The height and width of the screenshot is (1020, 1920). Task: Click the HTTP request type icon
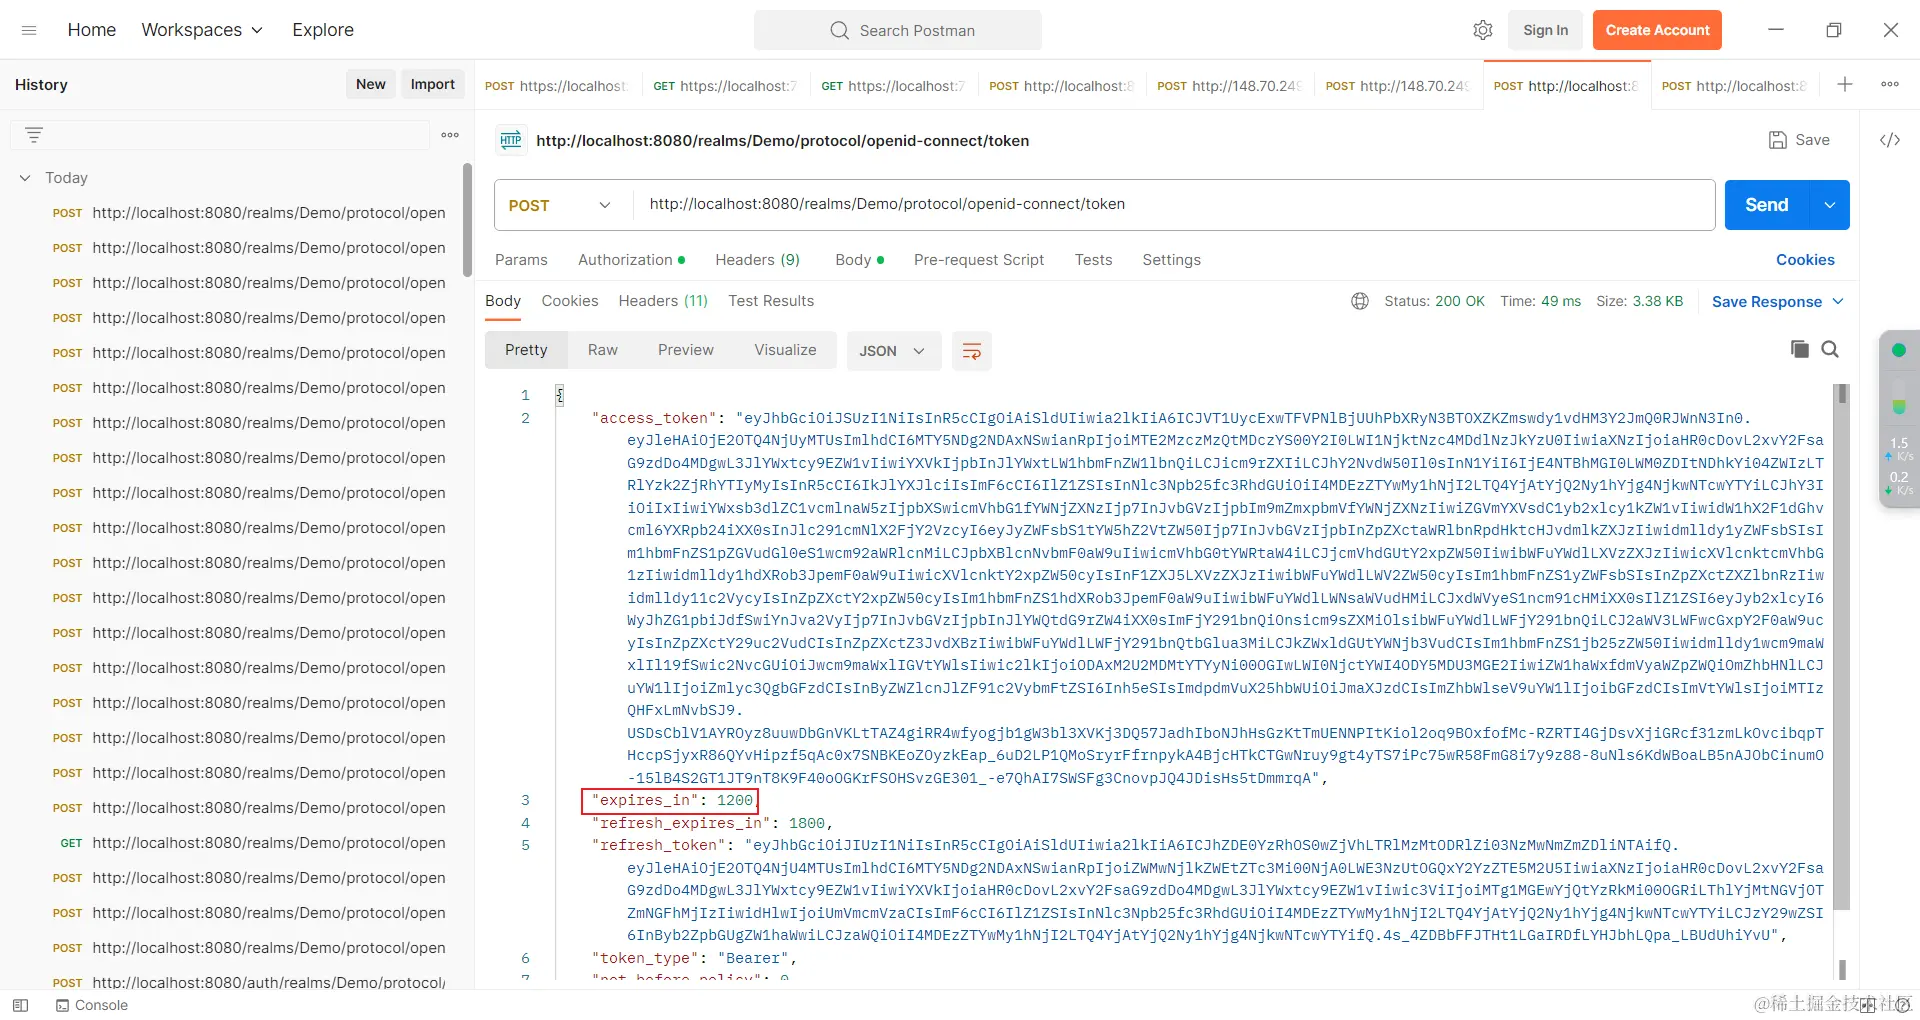tap(511, 140)
